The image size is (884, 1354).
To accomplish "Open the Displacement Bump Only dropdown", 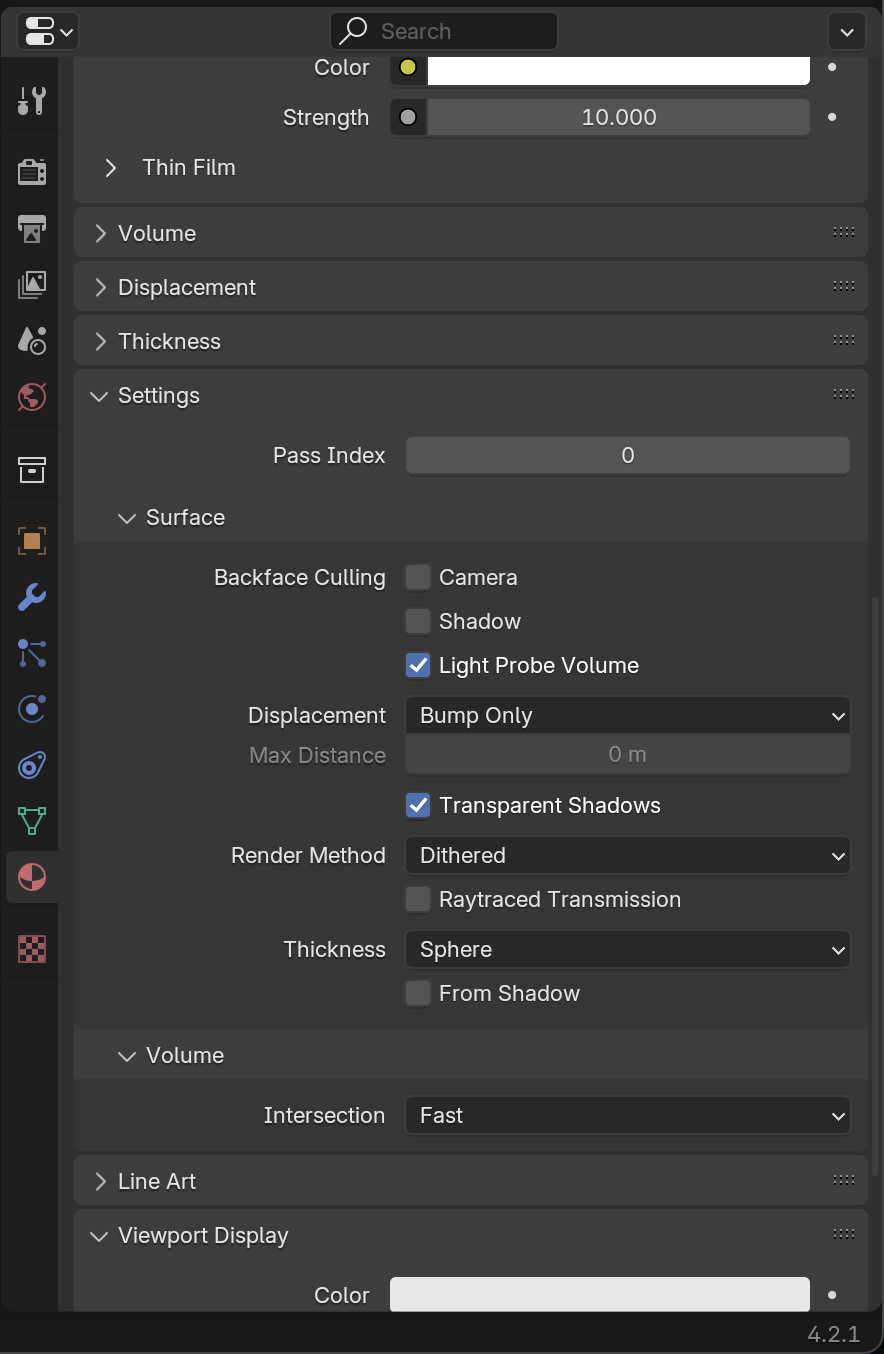I will tap(627, 716).
